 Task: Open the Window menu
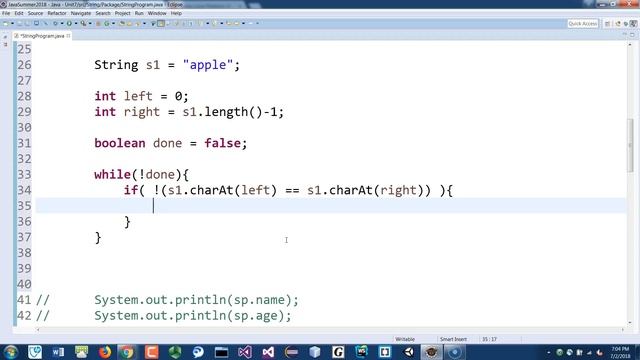(x=157, y=13)
